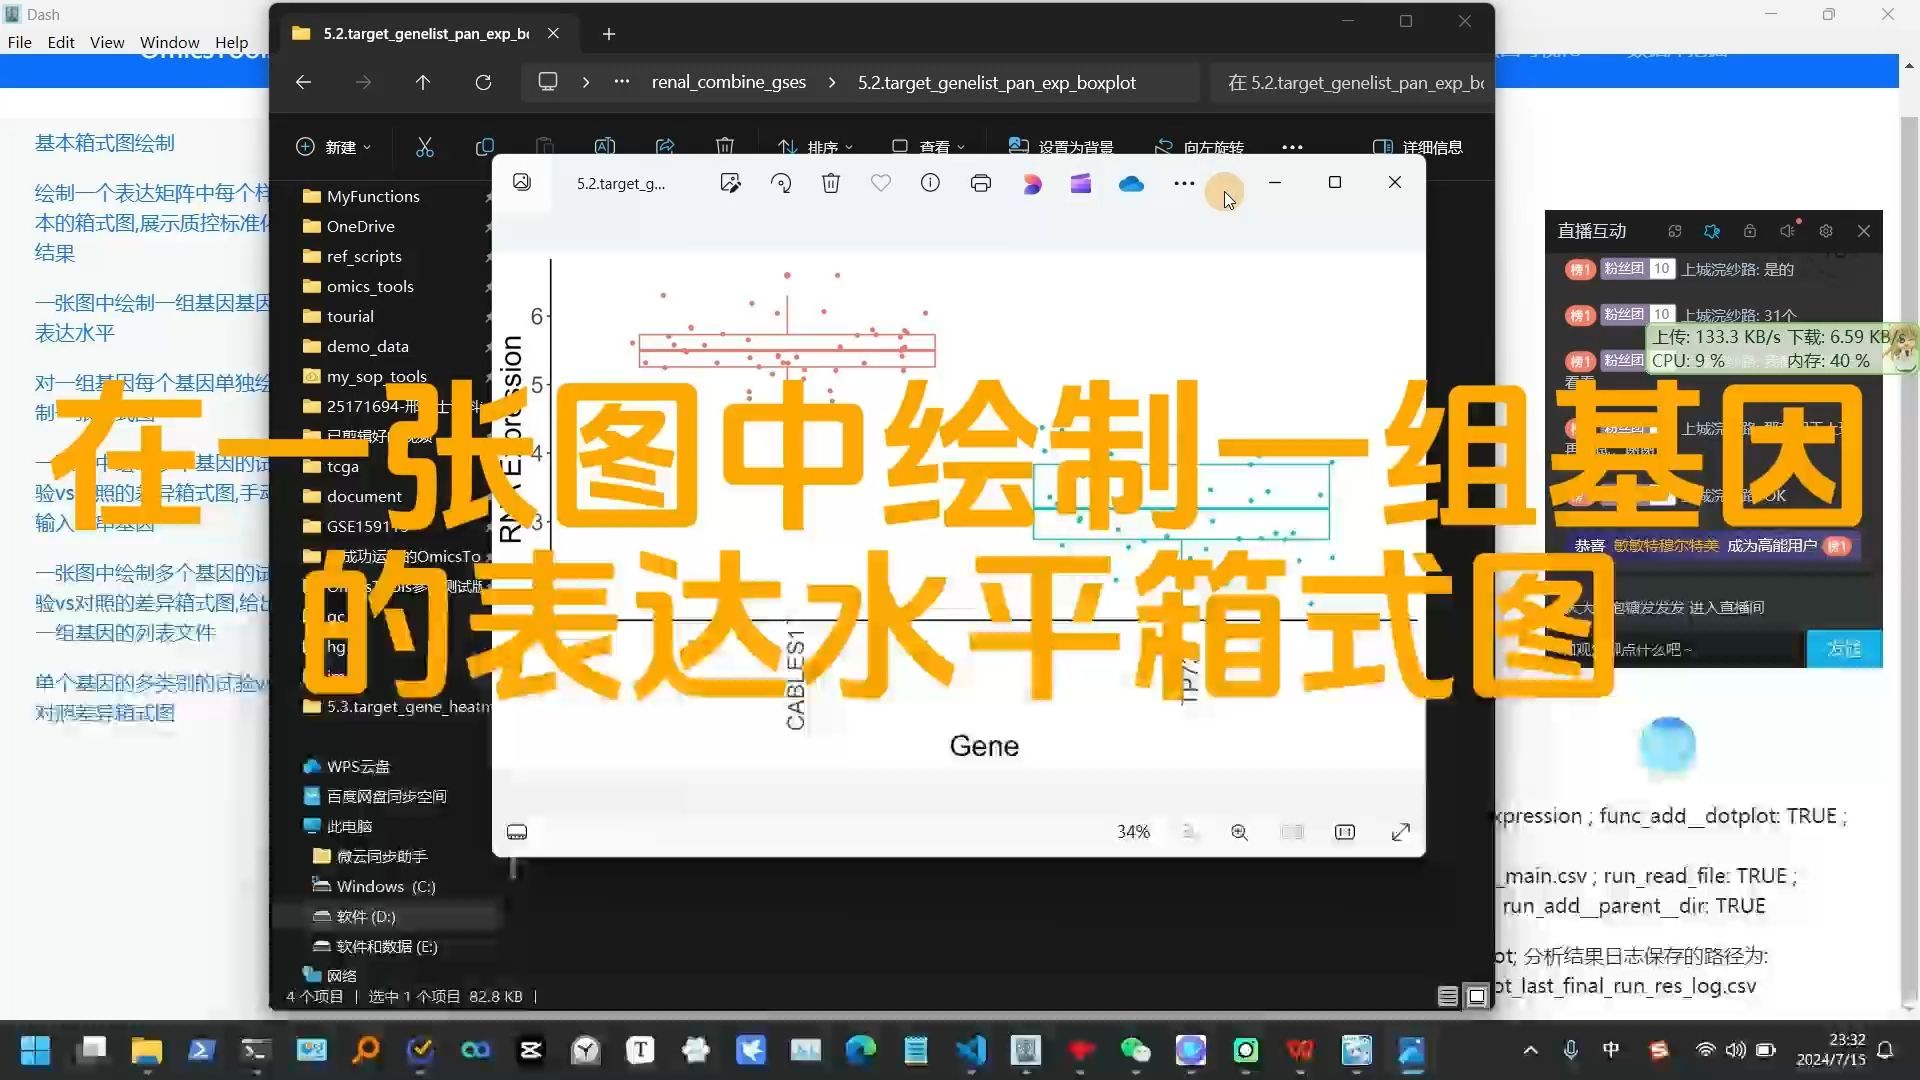Open WeChat from the taskbar

(x=1136, y=1050)
